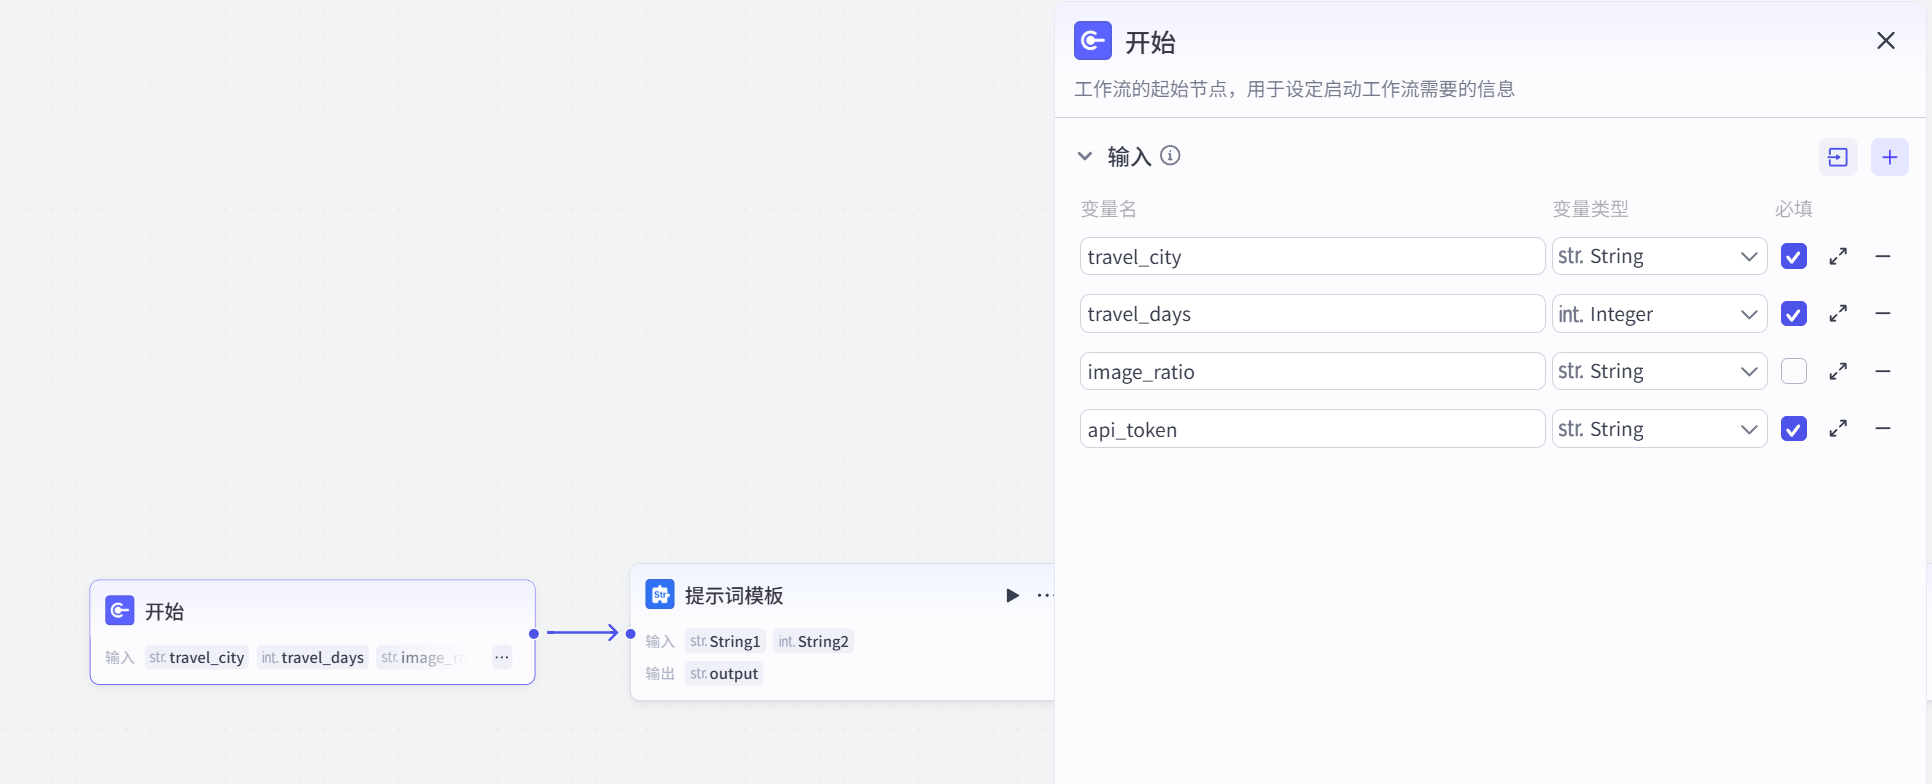Expand travel_days row details icon
This screenshot has width=1932, height=784.
(x=1838, y=314)
